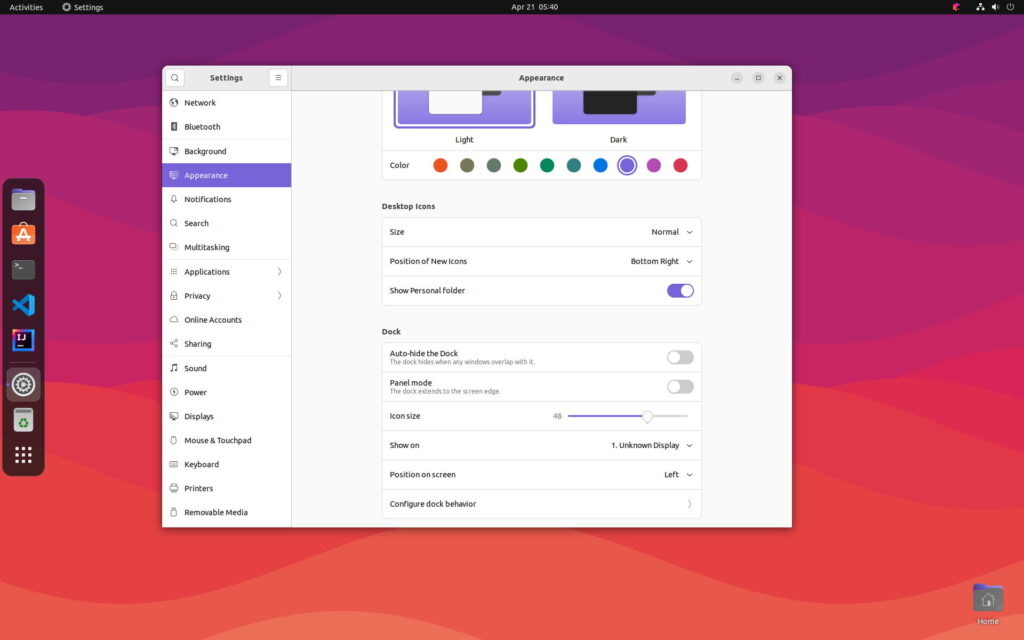Disable the Show Personal folder switch
This screenshot has width=1024, height=640.
680,291
